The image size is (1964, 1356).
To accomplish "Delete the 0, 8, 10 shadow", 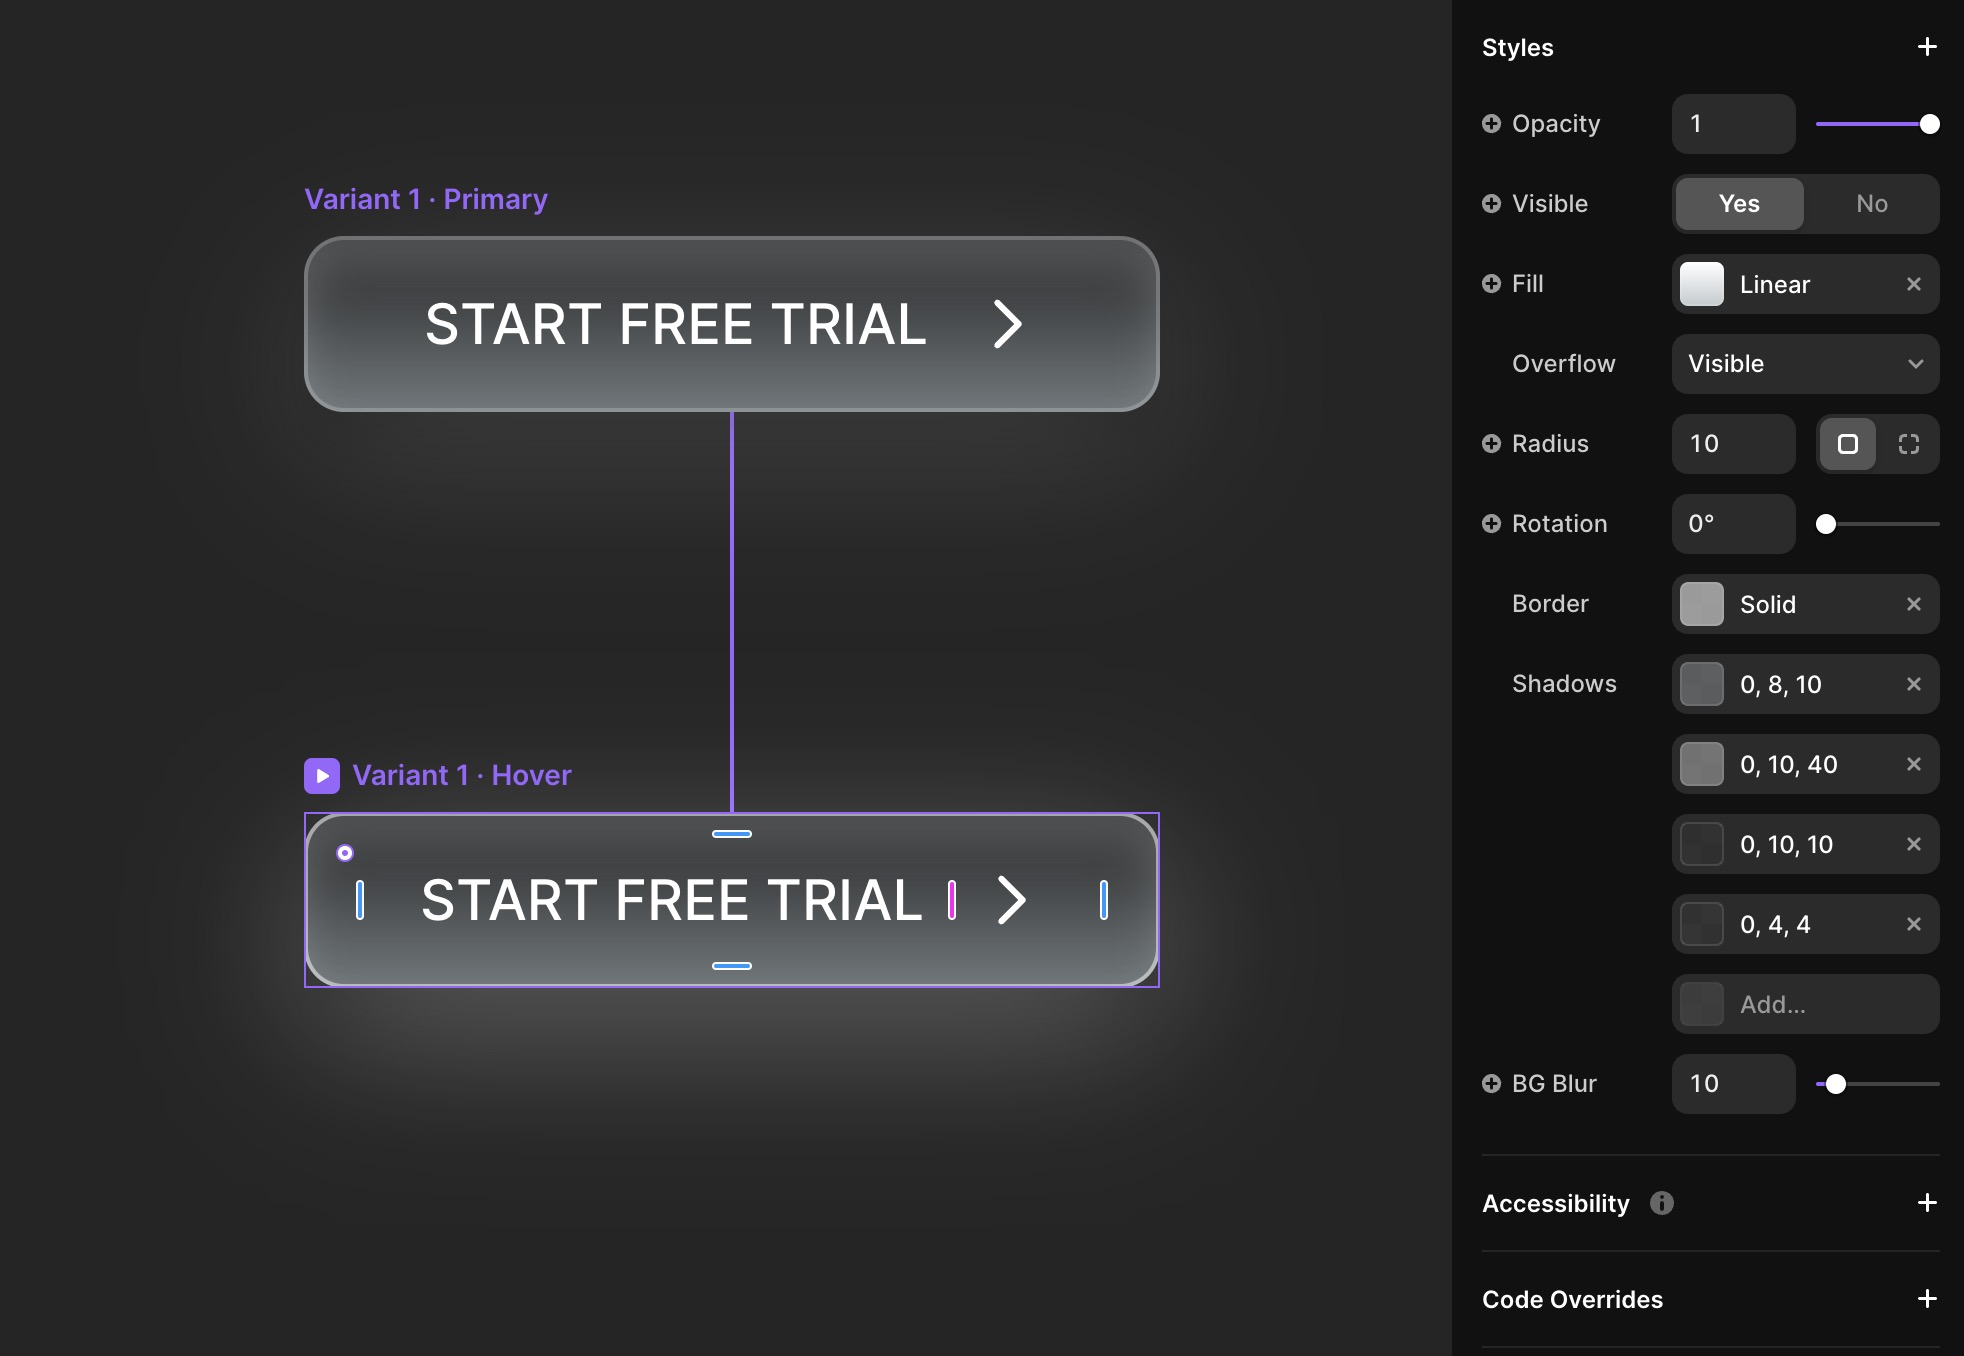I will click(x=1913, y=684).
